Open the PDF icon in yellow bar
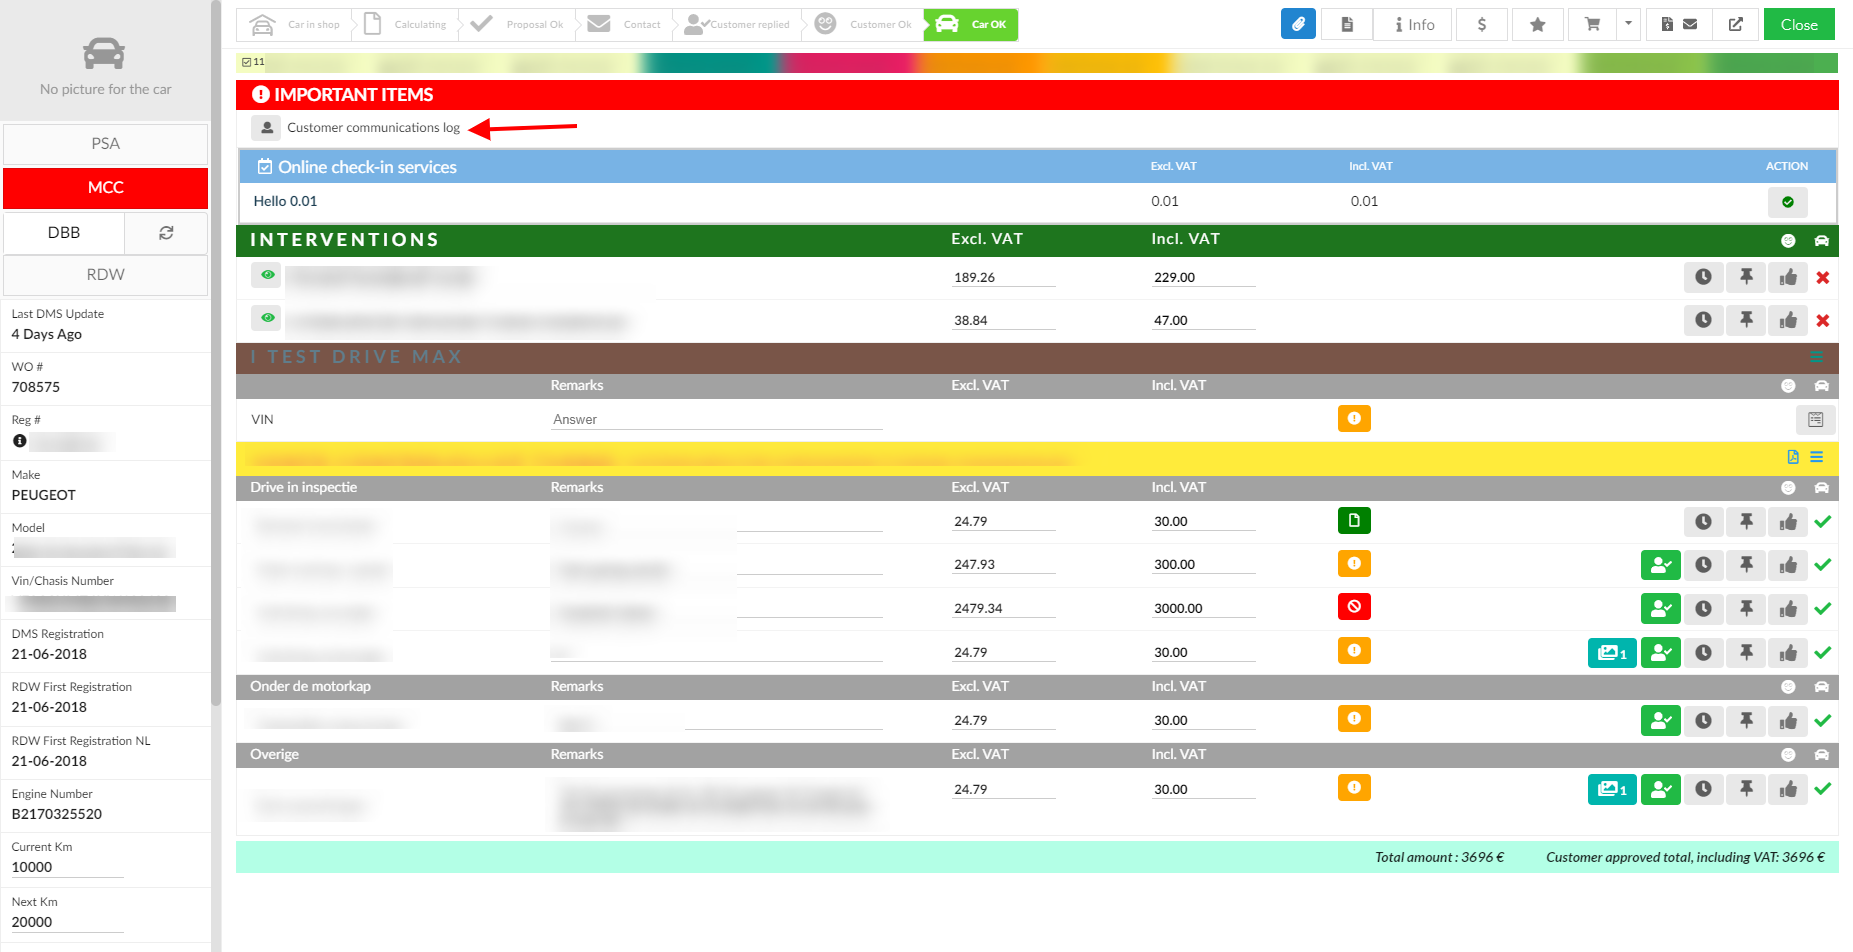 1792,457
